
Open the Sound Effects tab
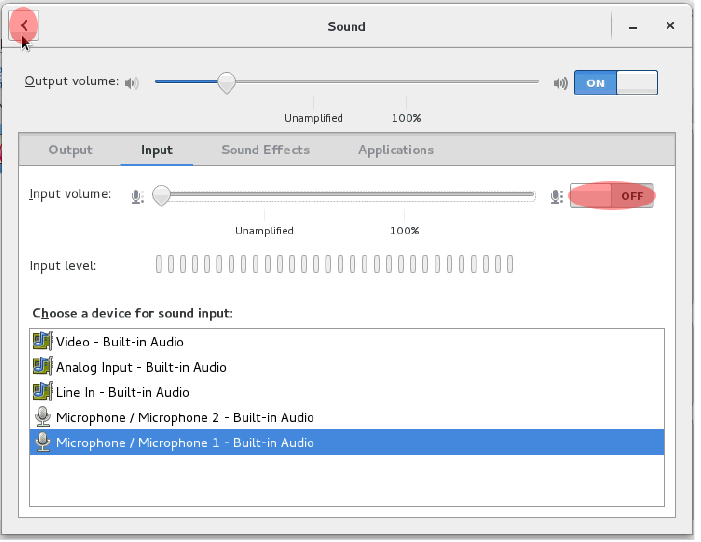pos(266,150)
